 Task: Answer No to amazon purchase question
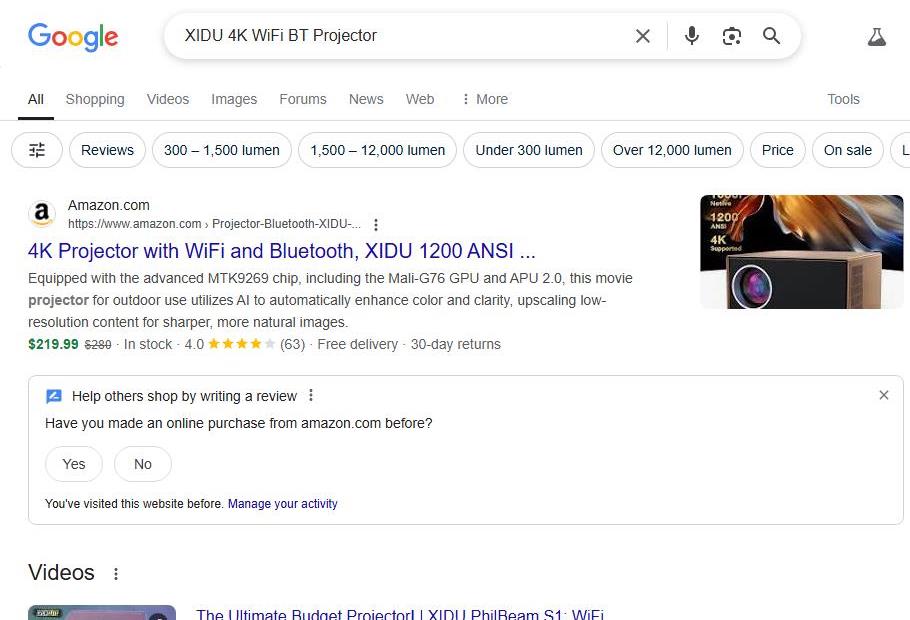pos(143,464)
